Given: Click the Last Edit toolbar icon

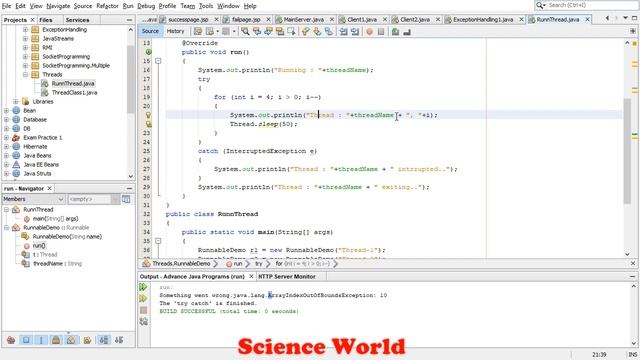Looking at the screenshot, I should [x=198, y=31].
